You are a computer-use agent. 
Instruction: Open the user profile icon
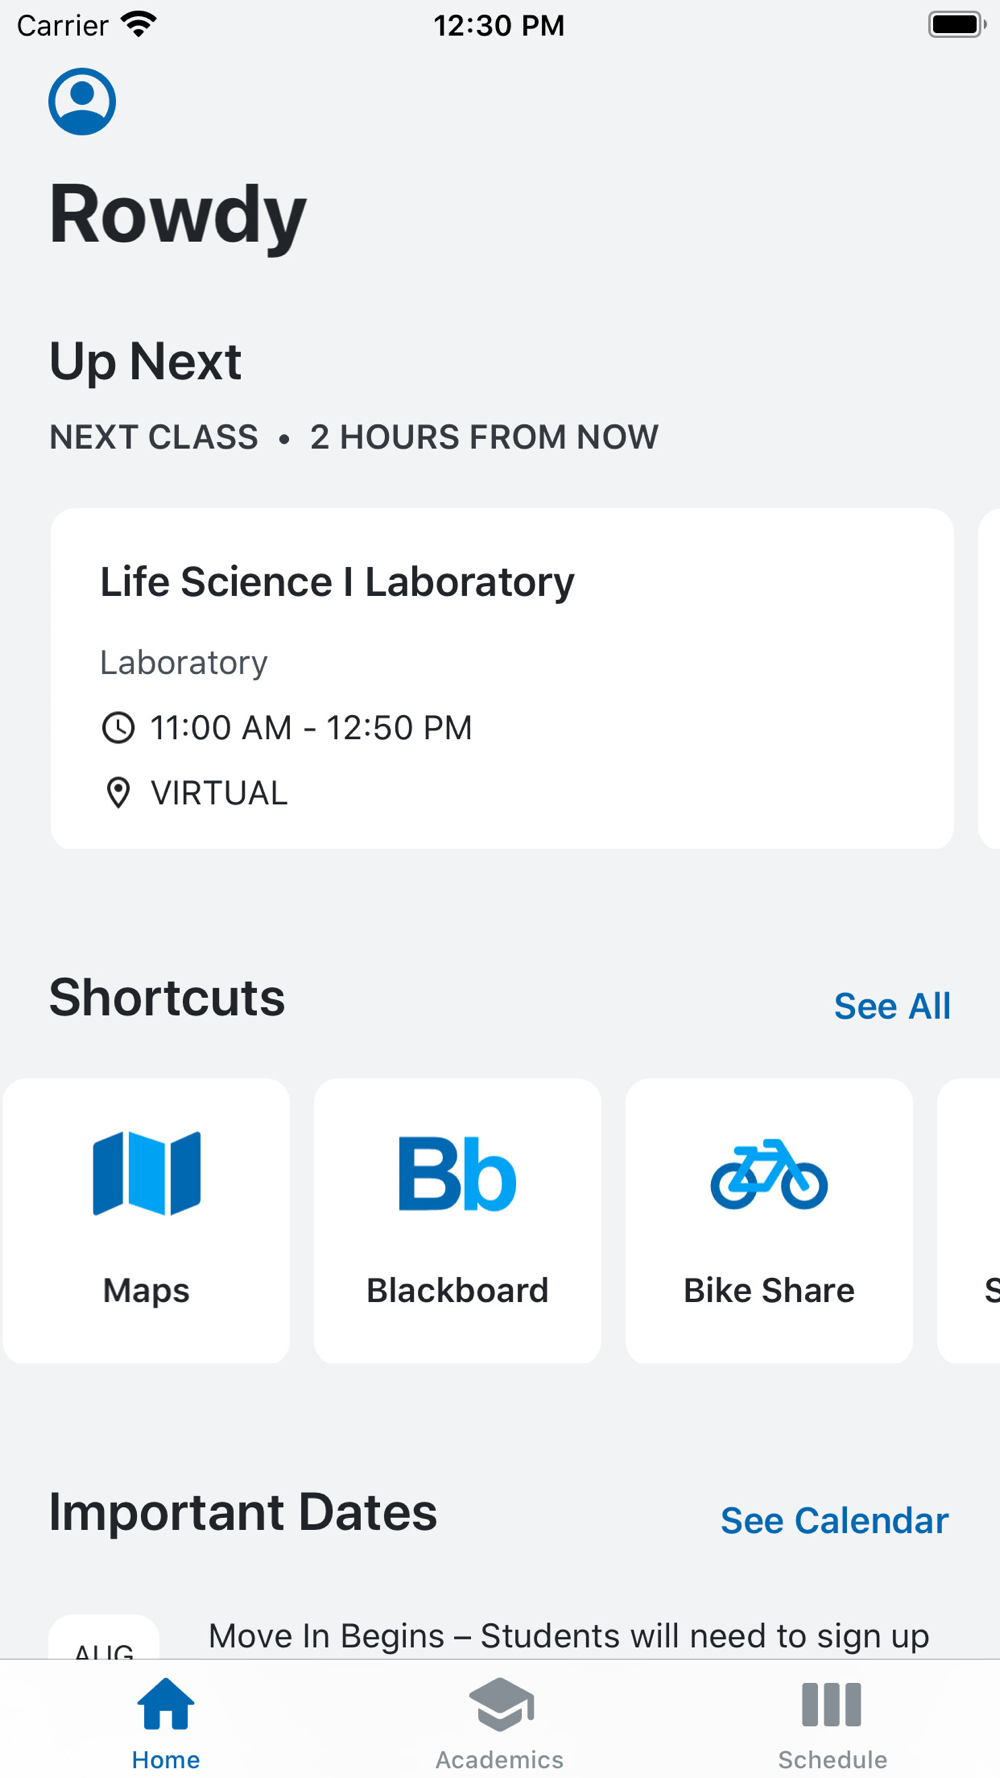[x=82, y=101]
